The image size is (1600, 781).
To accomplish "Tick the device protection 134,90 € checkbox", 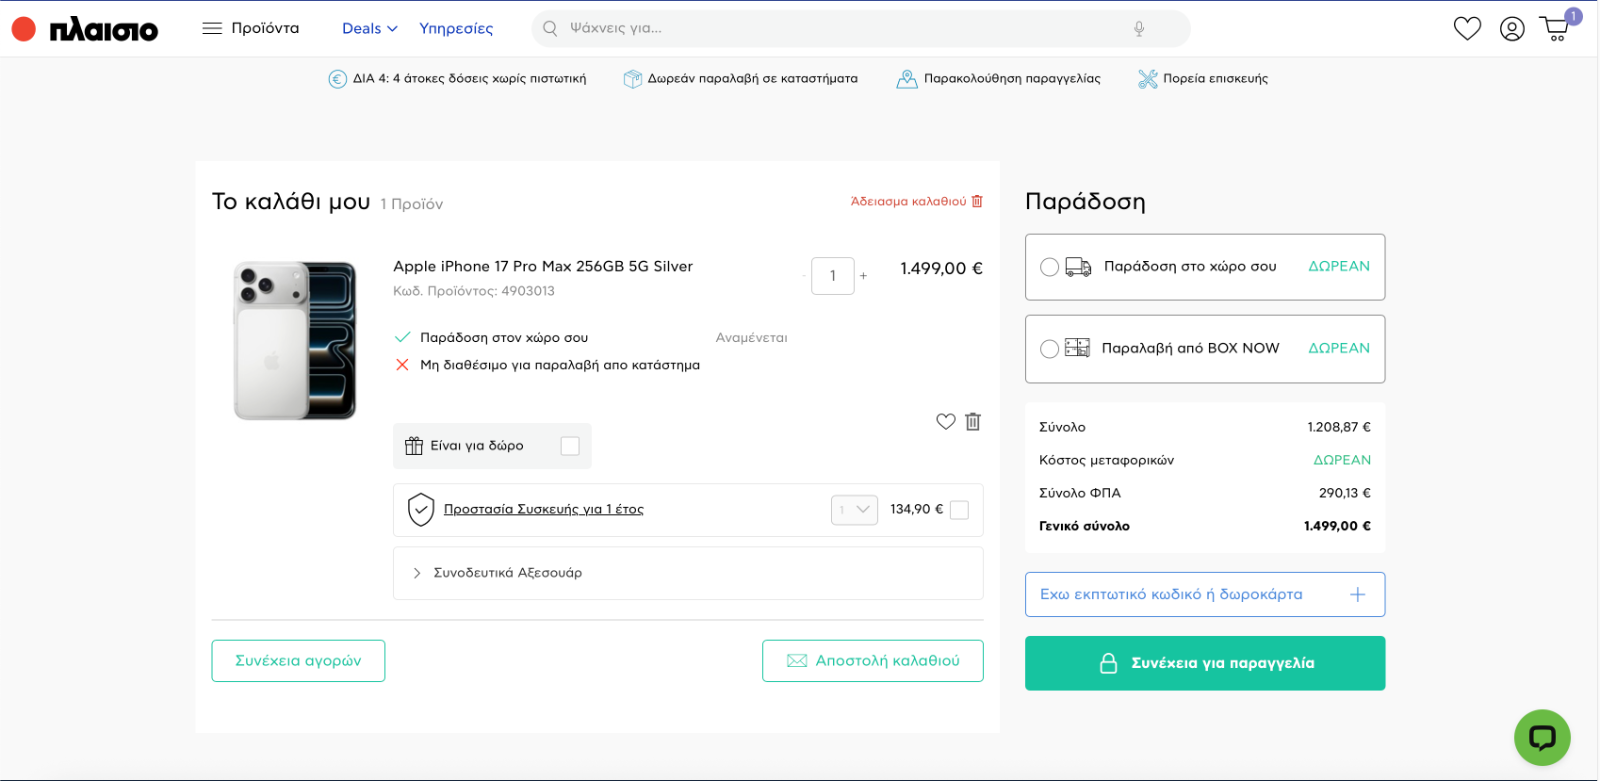I will coord(959,510).
